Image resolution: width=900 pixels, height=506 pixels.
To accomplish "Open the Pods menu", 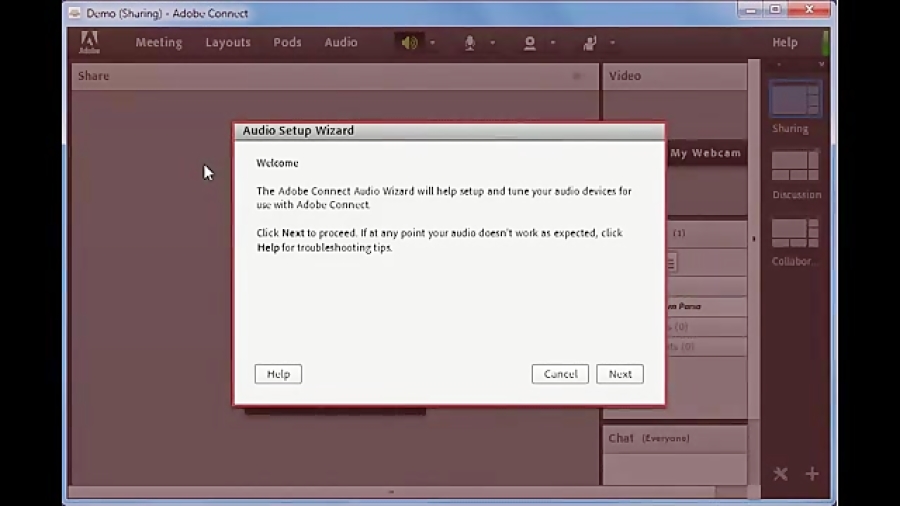I will (287, 42).
